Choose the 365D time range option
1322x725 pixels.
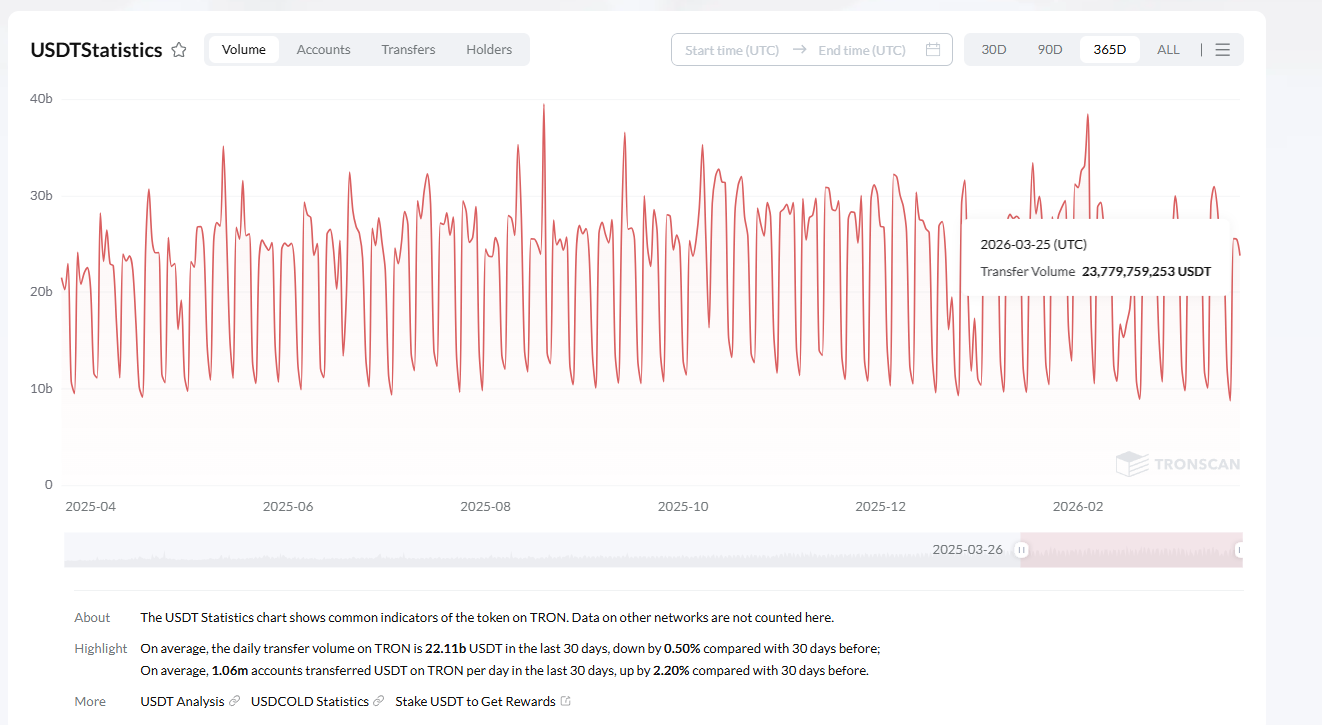[1110, 50]
